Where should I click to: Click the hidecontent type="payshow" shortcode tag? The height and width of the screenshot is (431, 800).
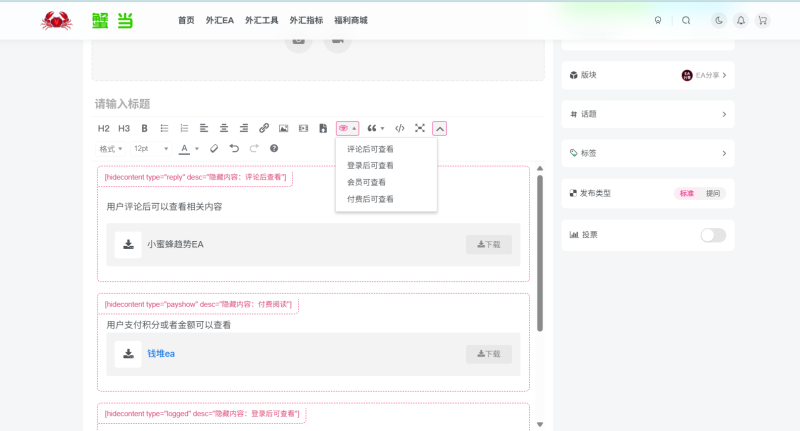[198, 305]
